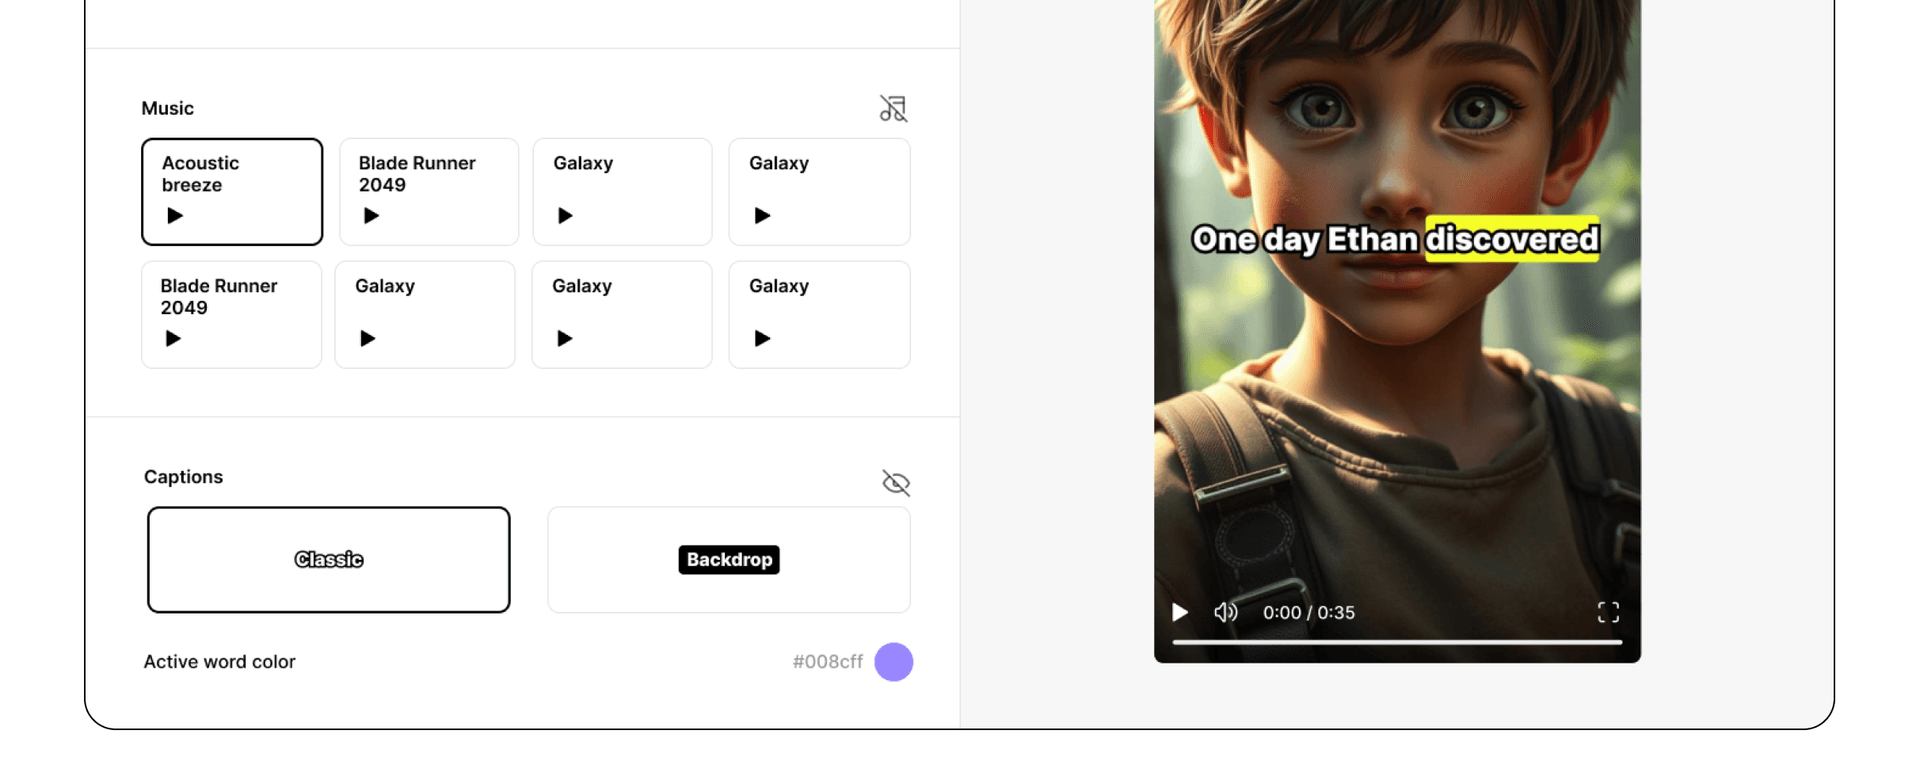
Task: Play the video preview
Action: pyautogui.click(x=1180, y=612)
